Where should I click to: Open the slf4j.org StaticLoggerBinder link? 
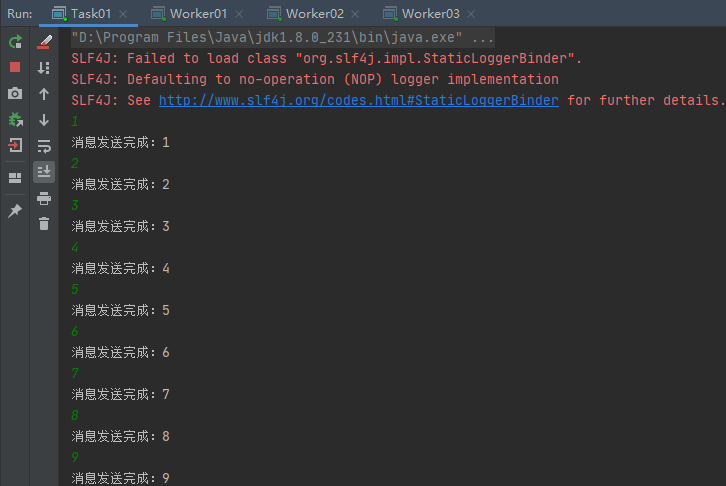(x=361, y=100)
